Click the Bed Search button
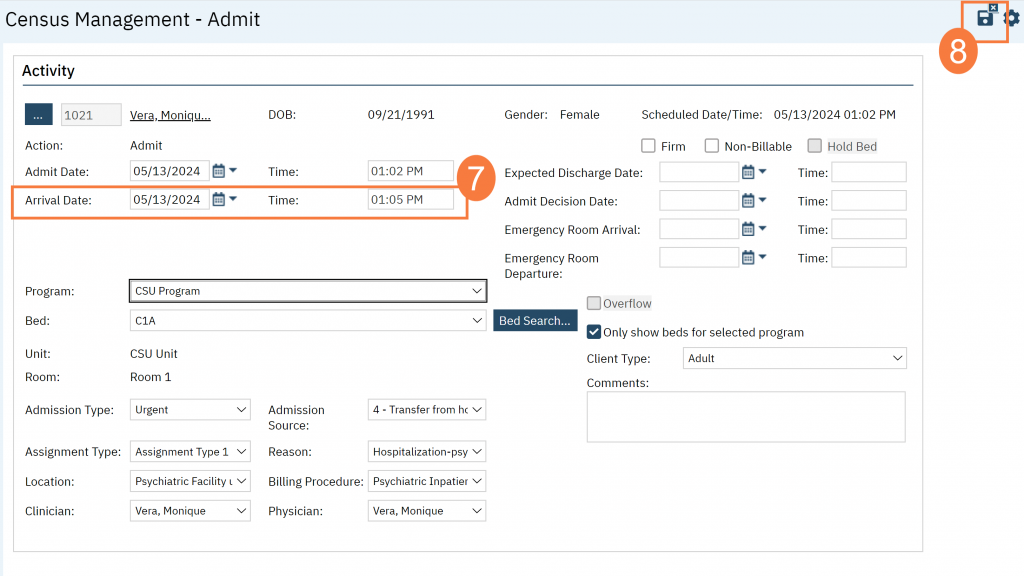Screen dimensions: 1024x576 [535, 320]
